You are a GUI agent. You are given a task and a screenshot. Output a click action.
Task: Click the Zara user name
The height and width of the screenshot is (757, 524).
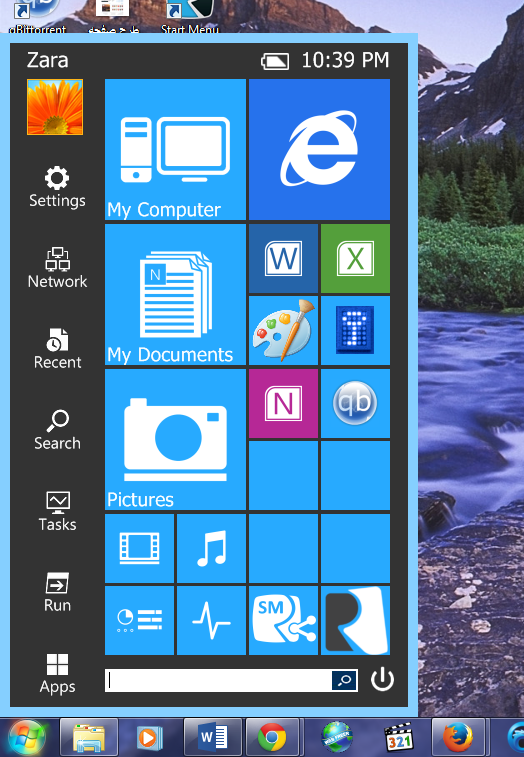(47, 60)
